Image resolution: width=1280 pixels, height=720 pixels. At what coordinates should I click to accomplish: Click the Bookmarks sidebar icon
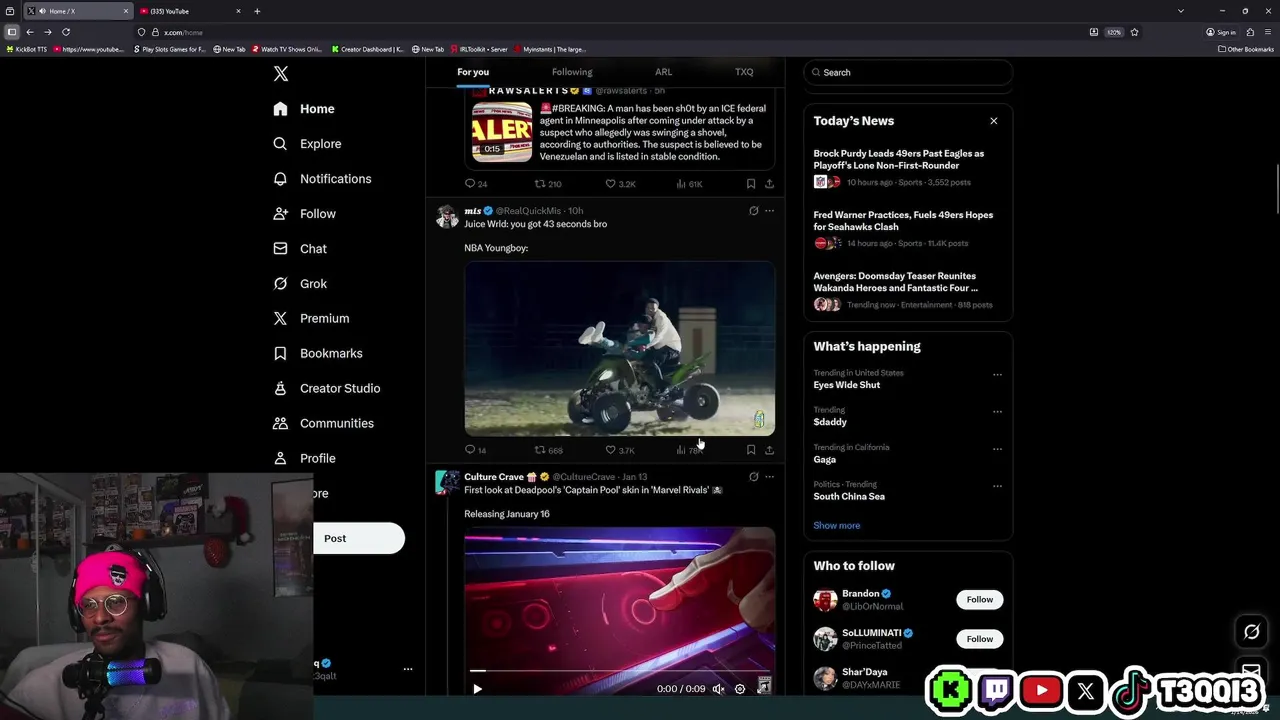(280, 354)
